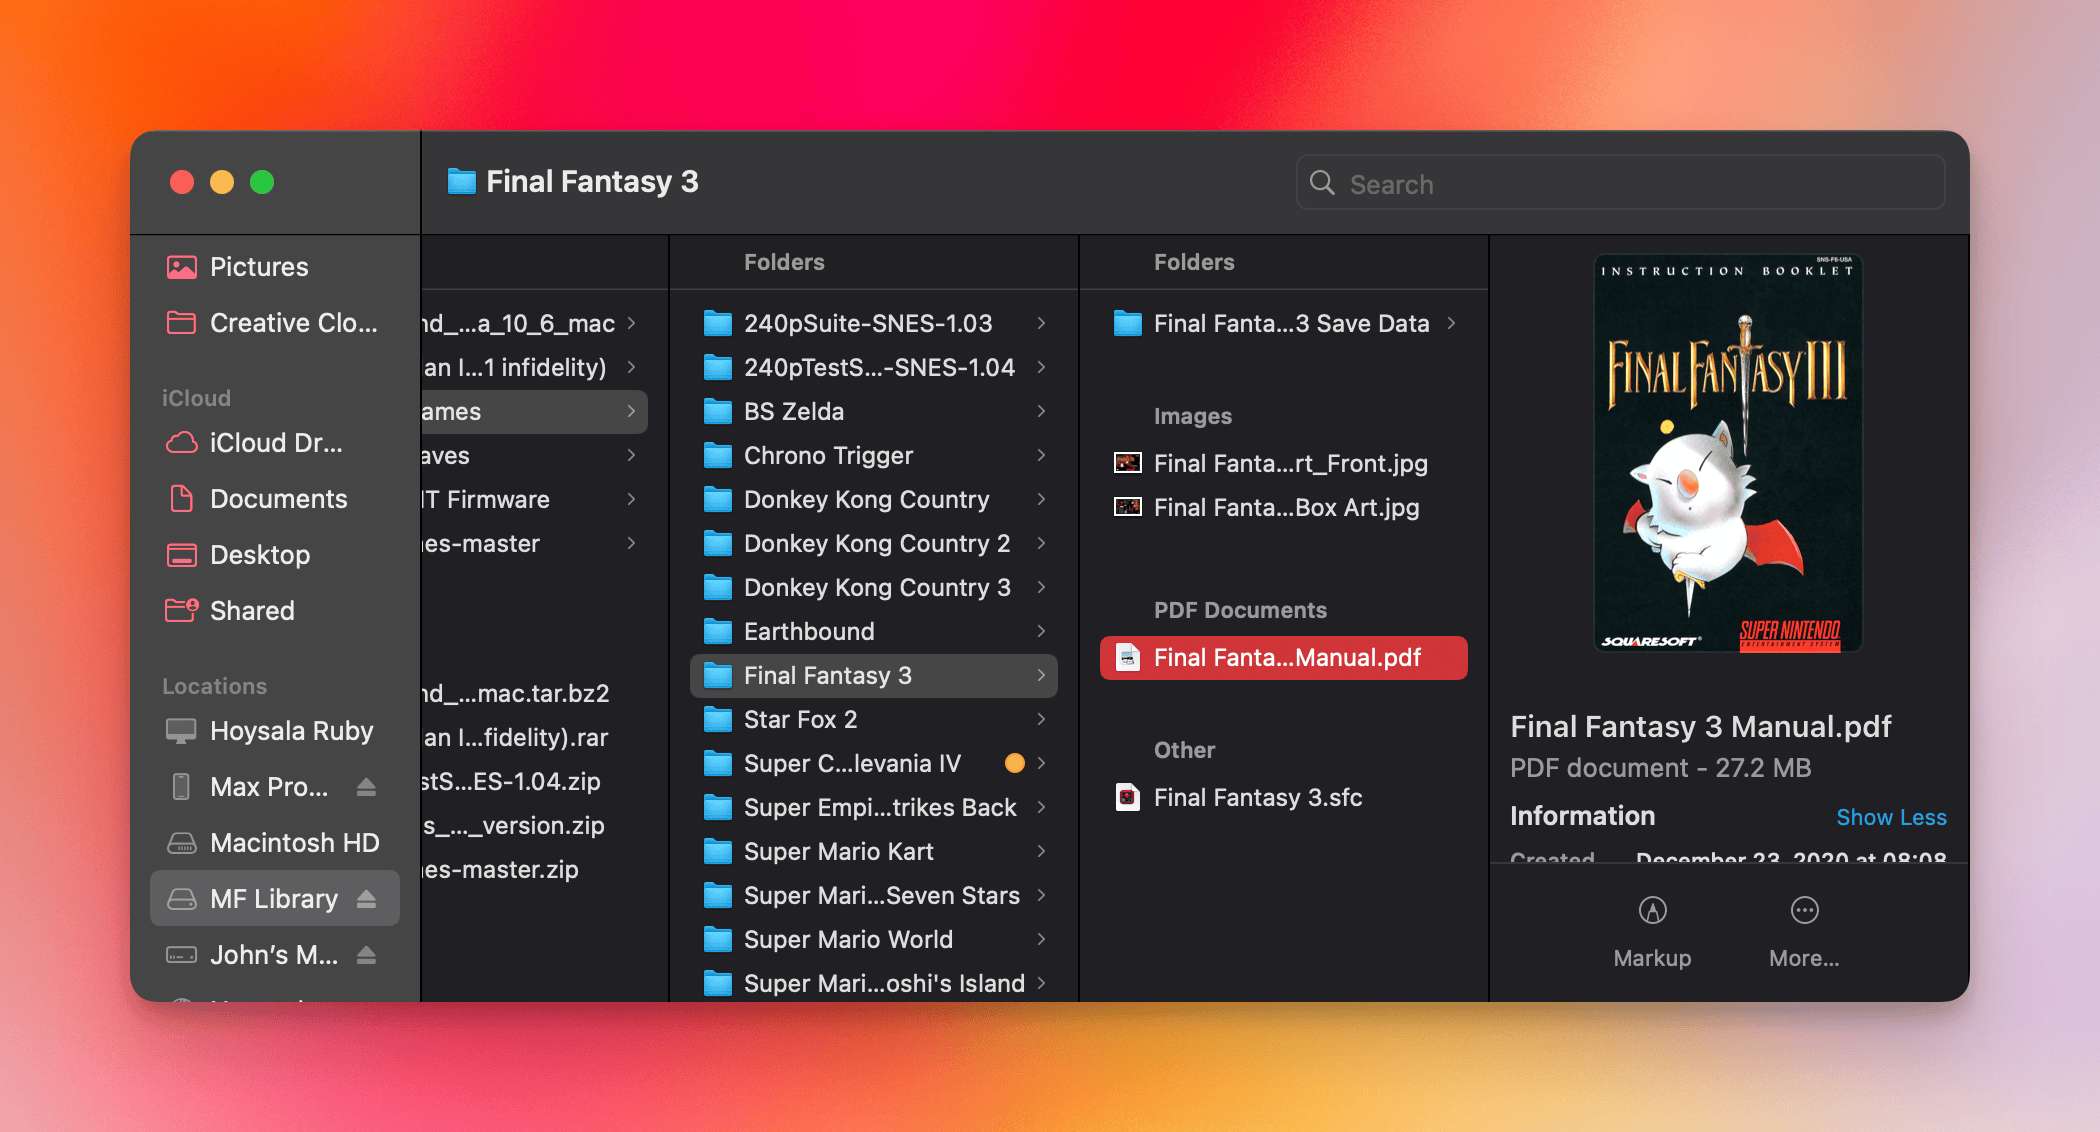Click the search magnifying glass icon
2100x1132 pixels.
(x=1322, y=183)
